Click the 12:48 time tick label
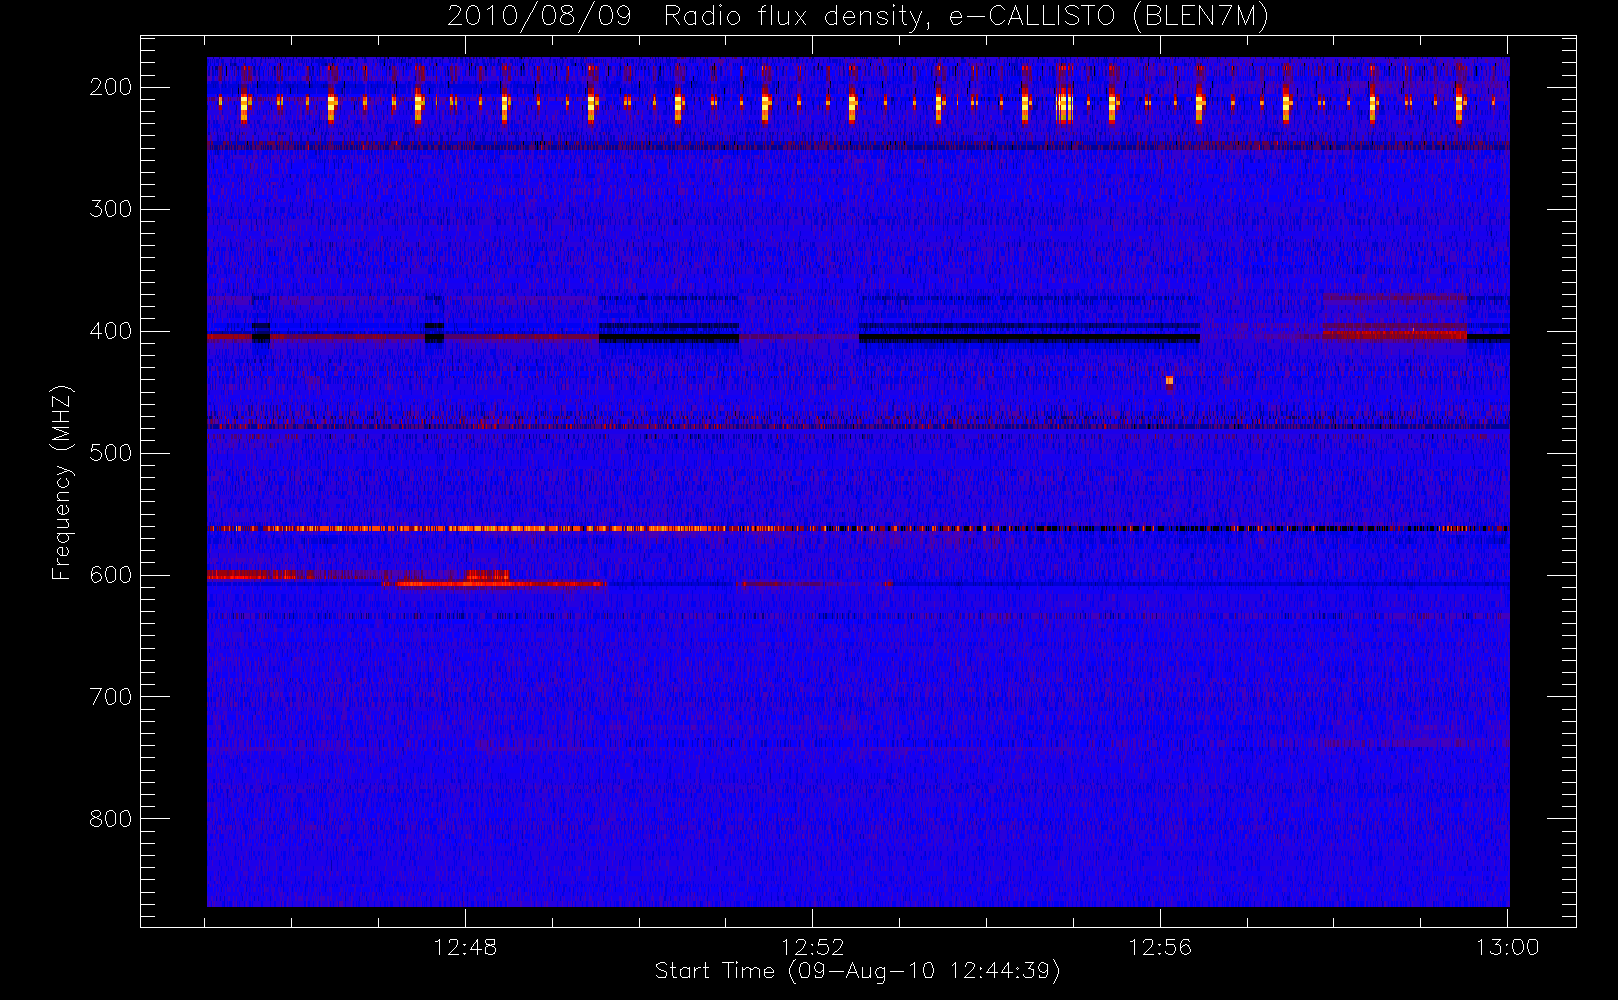This screenshot has width=1618, height=1000. click(465, 947)
